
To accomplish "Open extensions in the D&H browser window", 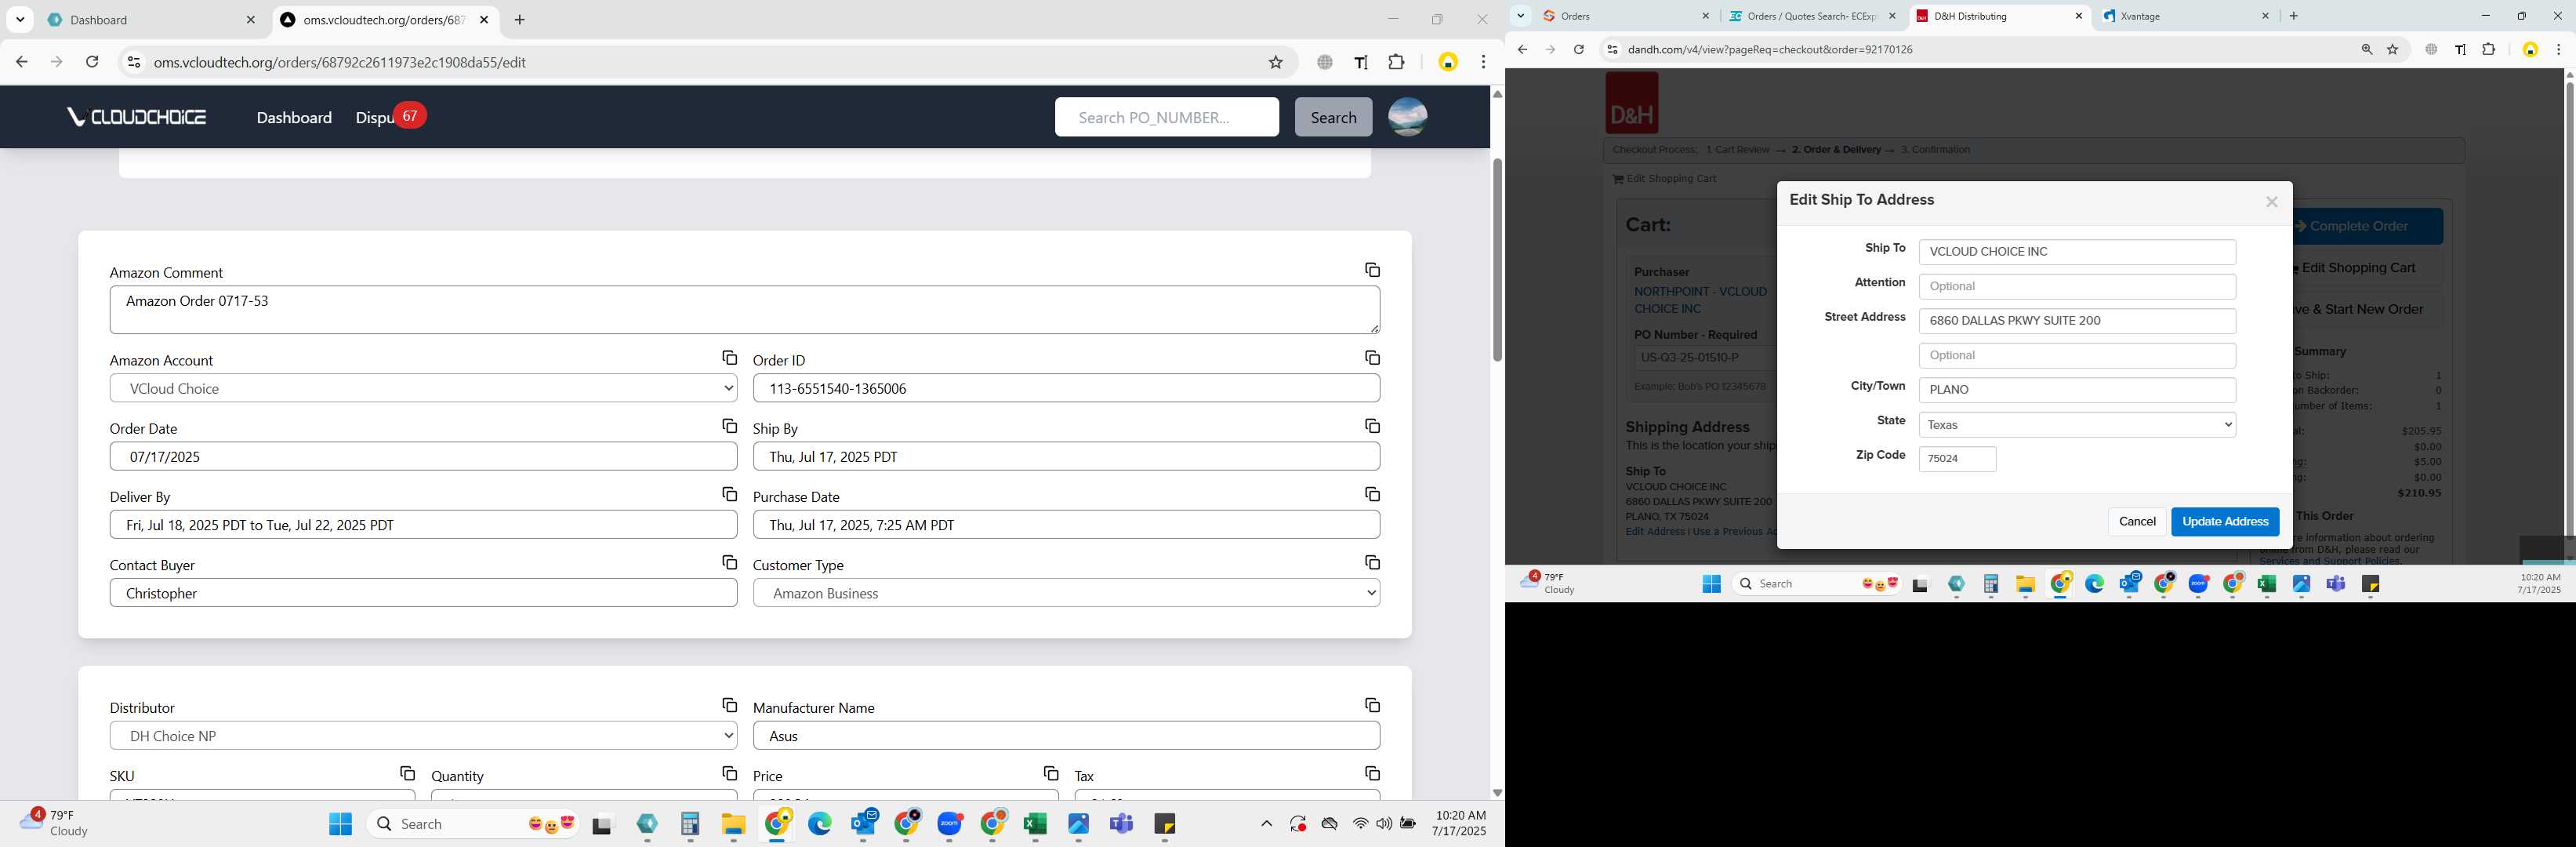I will coord(2488,49).
